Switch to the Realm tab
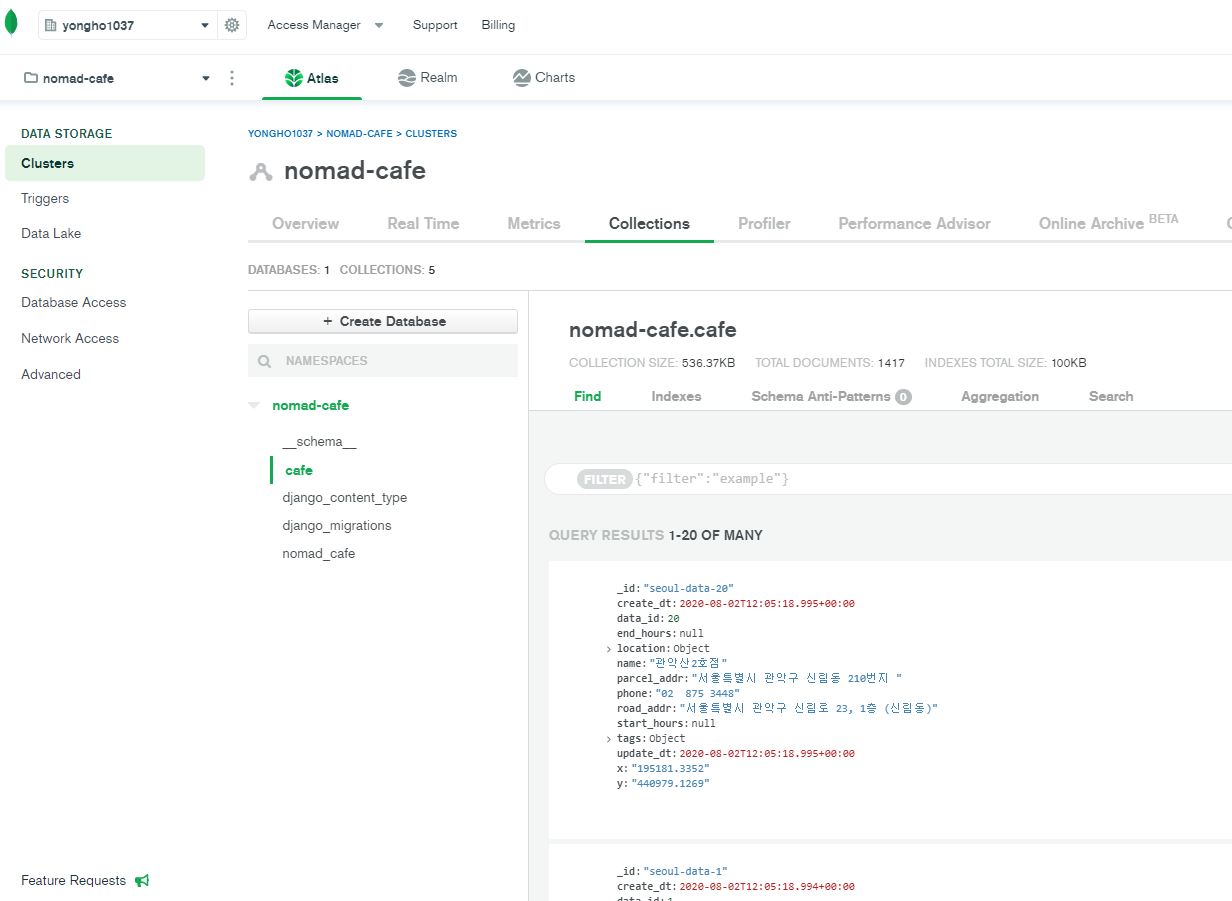Image resolution: width=1232 pixels, height=901 pixels. [427, 78]
